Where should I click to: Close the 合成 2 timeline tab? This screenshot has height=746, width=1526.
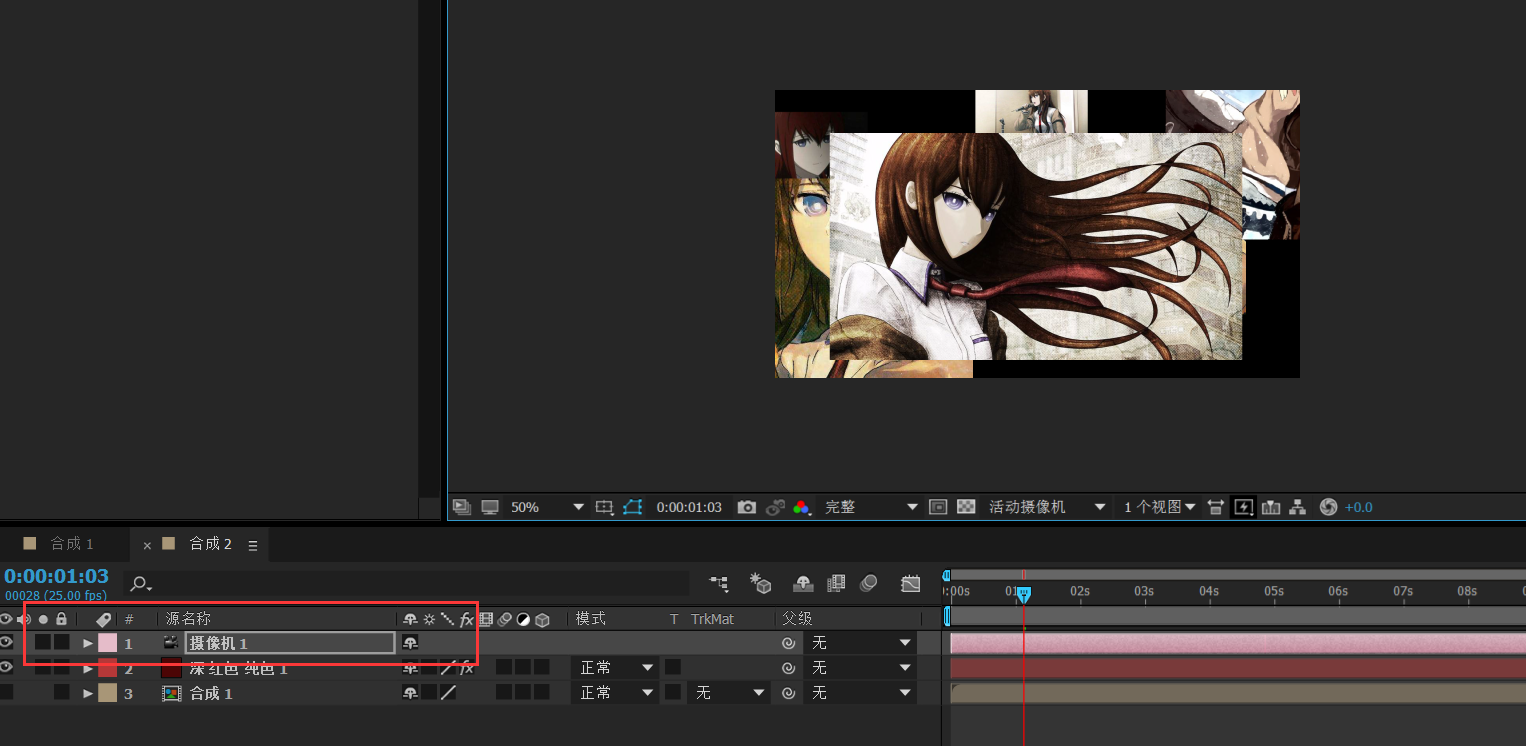pyautogui.click(x=147, y=545)
